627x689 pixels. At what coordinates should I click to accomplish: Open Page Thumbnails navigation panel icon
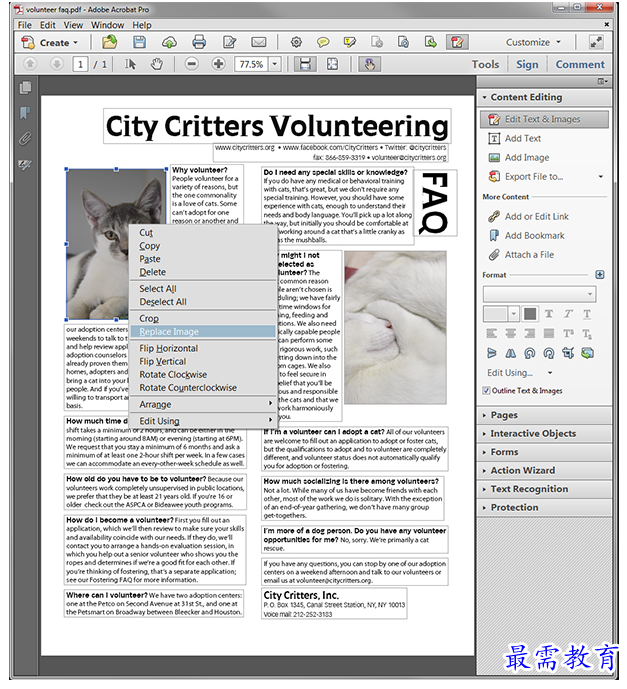point(25,87)
